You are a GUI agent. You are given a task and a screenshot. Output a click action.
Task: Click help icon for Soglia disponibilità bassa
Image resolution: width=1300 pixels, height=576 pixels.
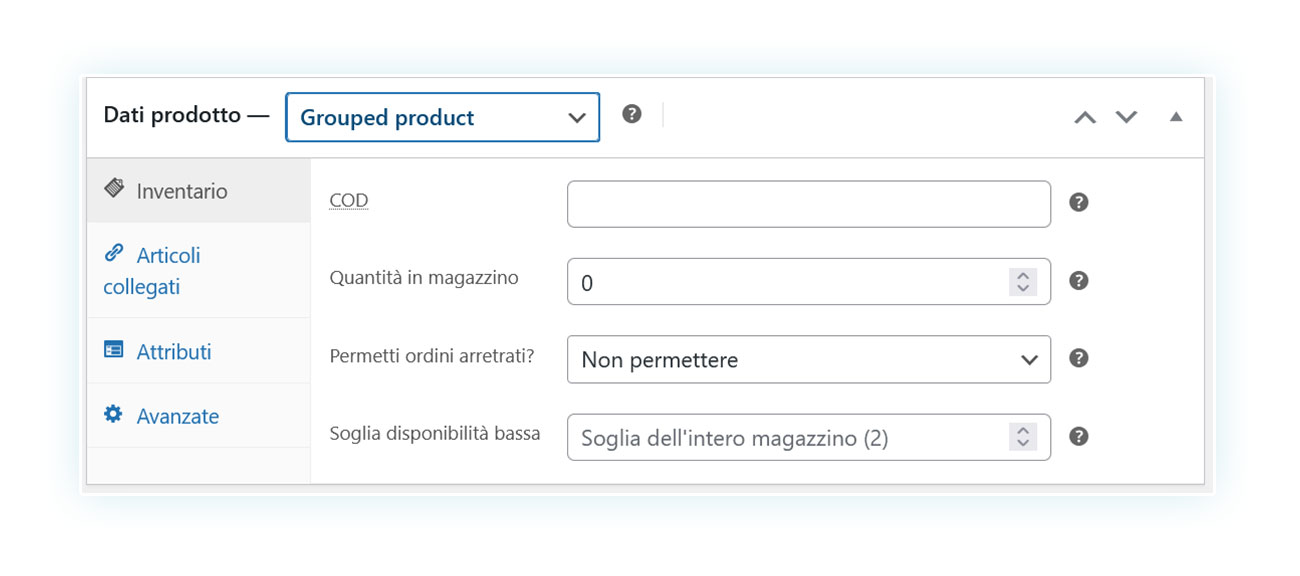click(1078, 436)
